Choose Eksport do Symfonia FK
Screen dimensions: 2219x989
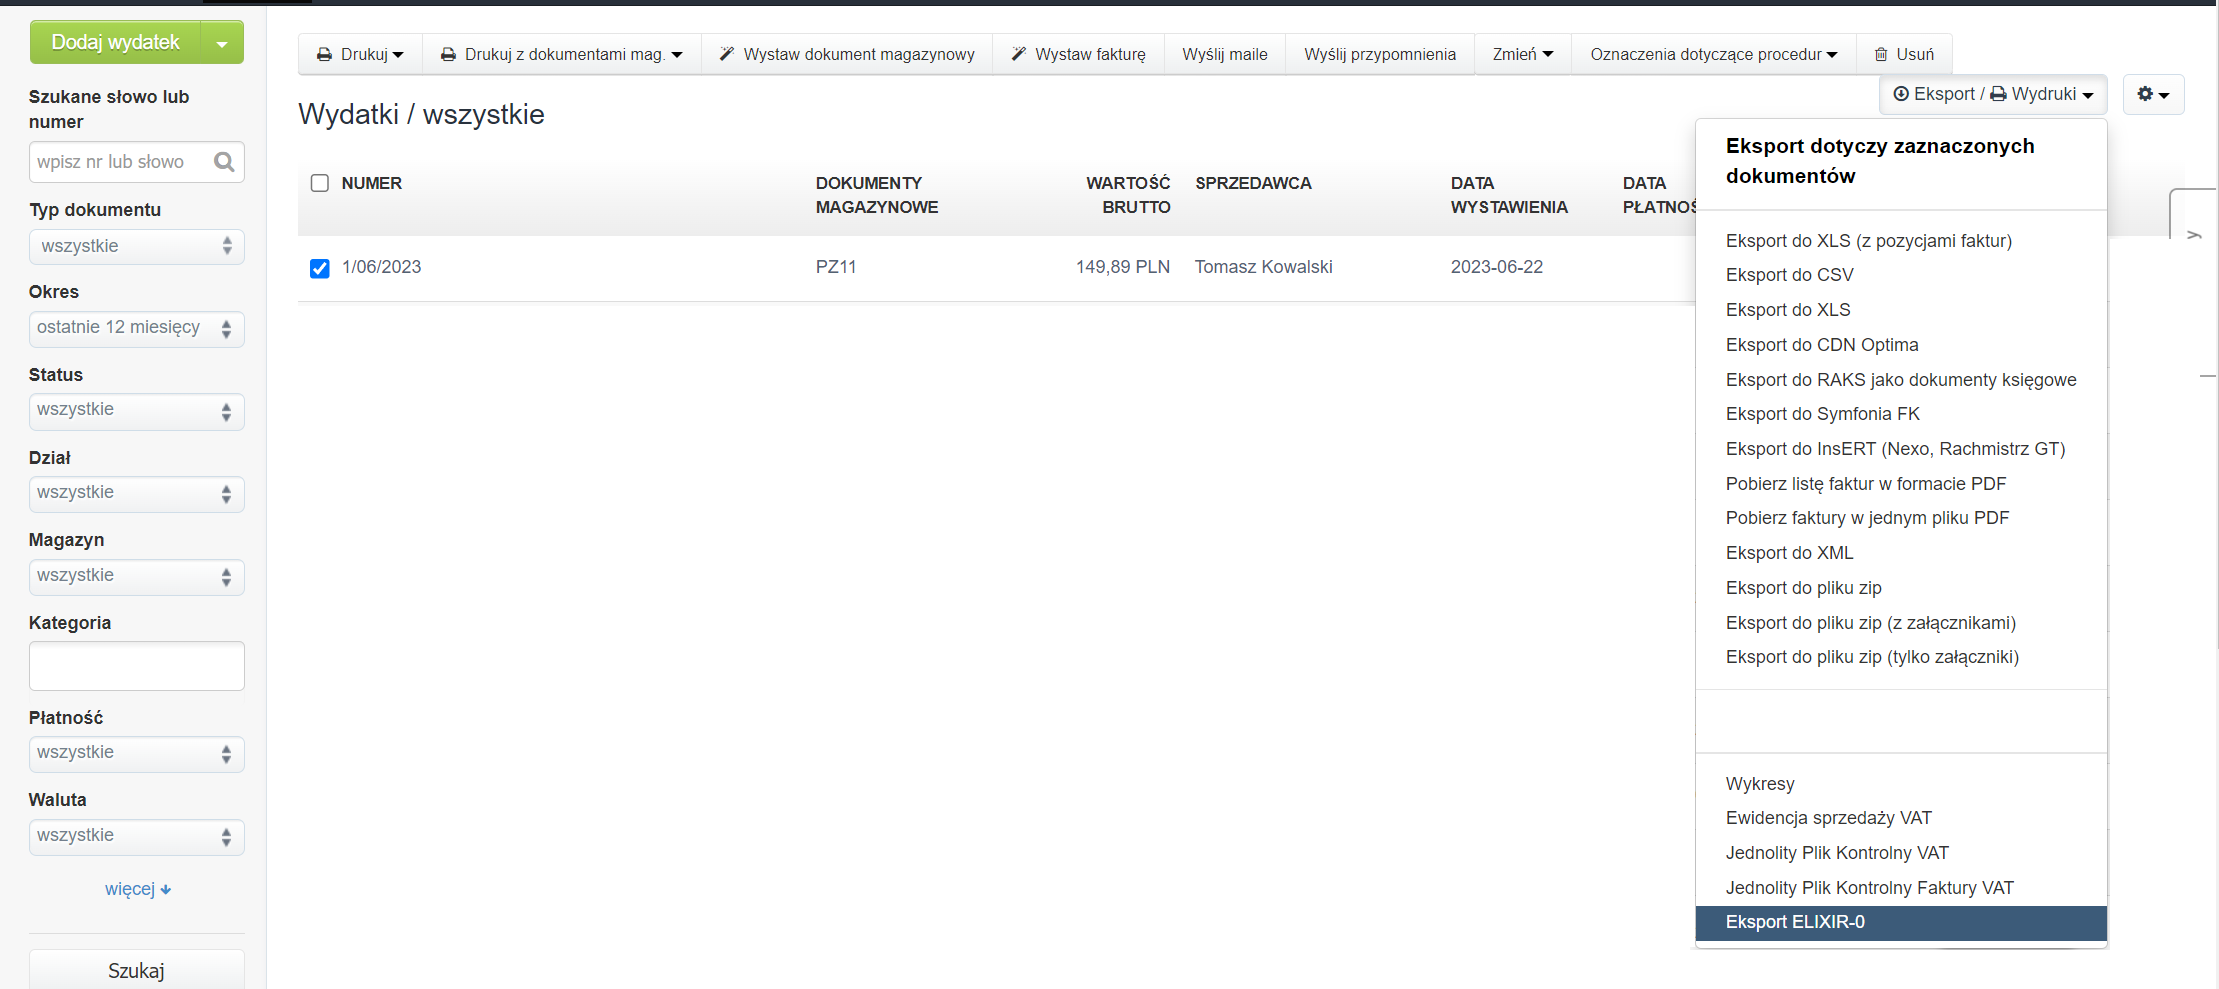coord(1823,414)
